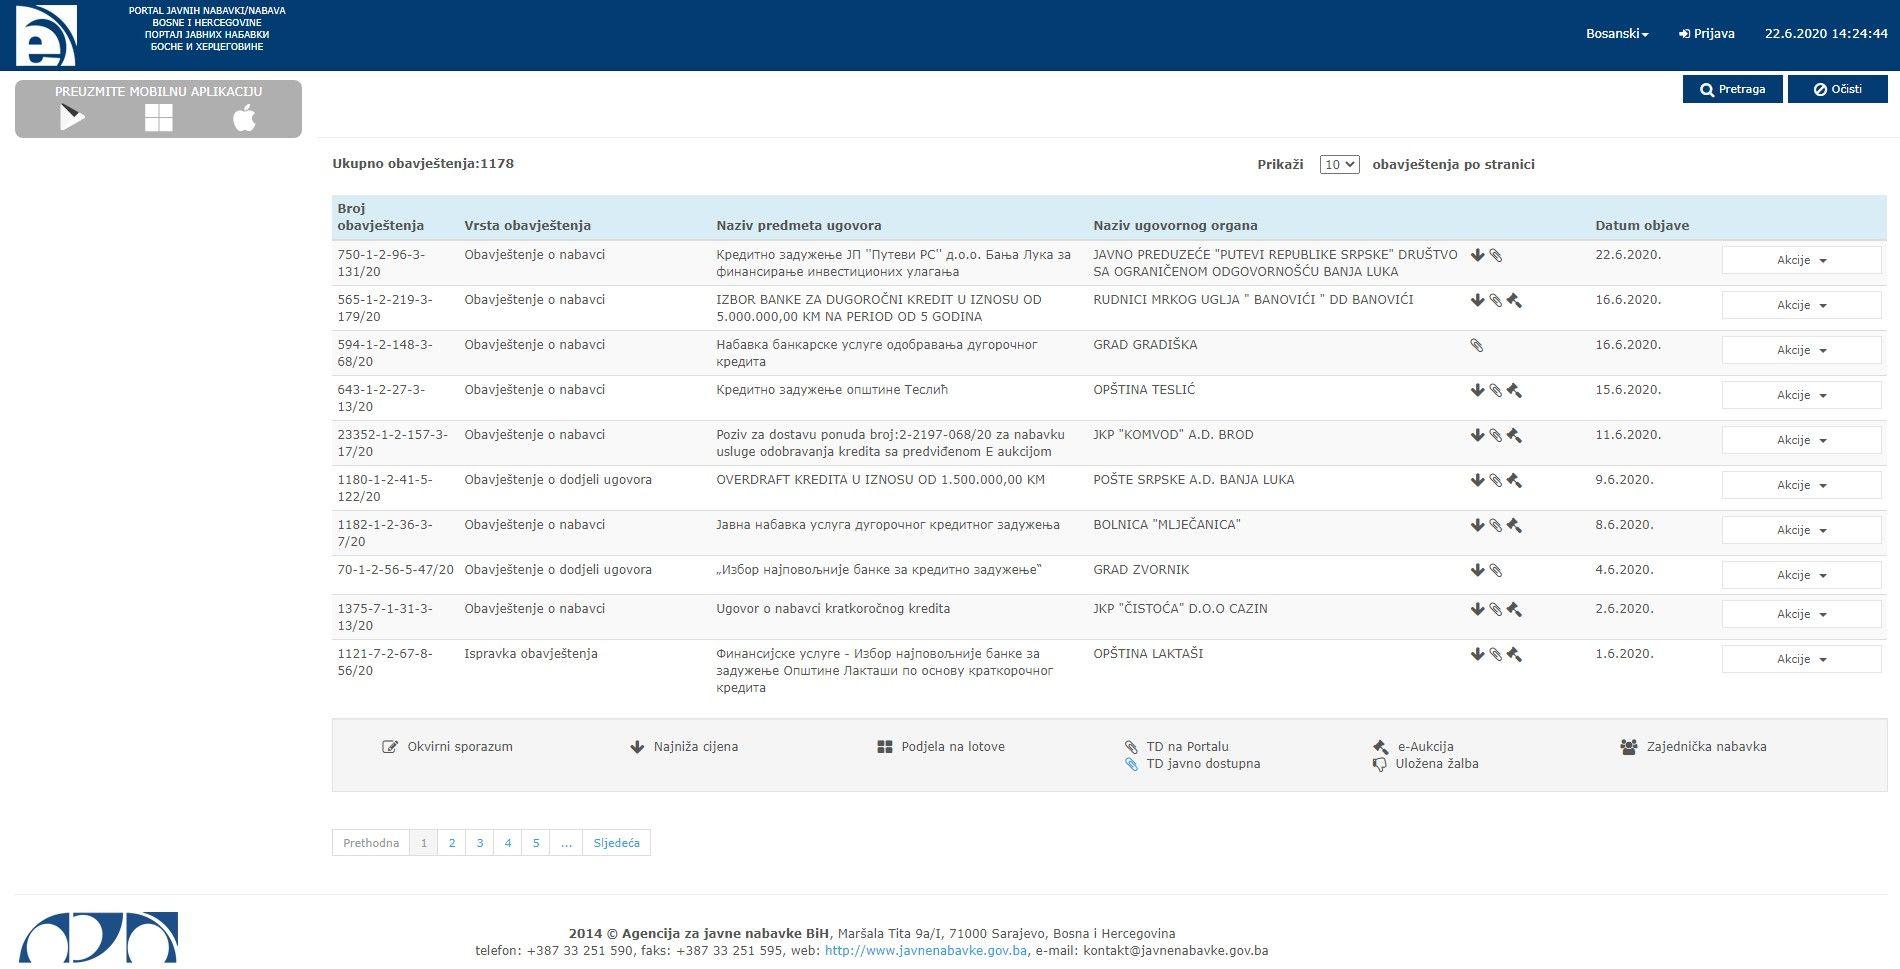Click the Prethodna previous page button
The height and width of the screenshot is (969, 1900).
pyautogui.click(x=371, y=843)
